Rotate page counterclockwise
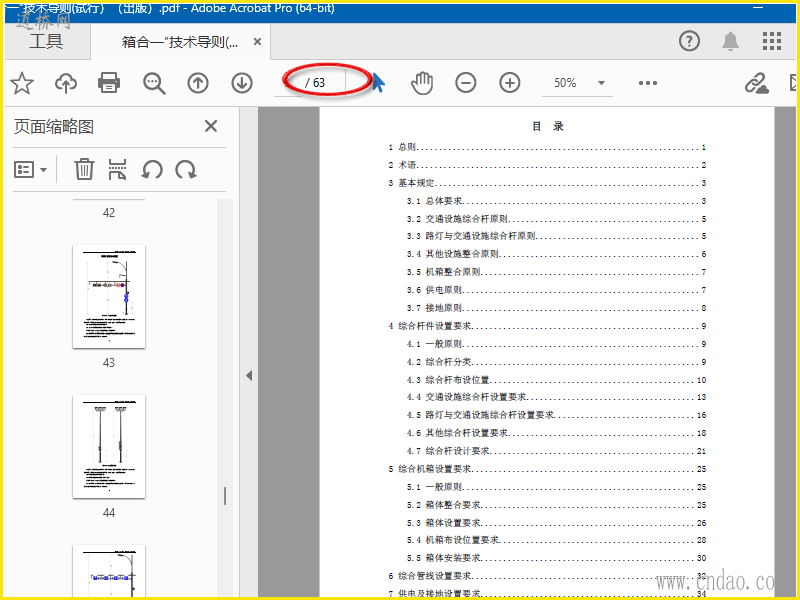 point(152,169)
